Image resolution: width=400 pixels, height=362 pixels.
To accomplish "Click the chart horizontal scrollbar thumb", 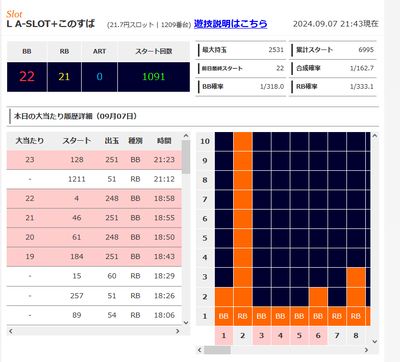I will (217, 350).
